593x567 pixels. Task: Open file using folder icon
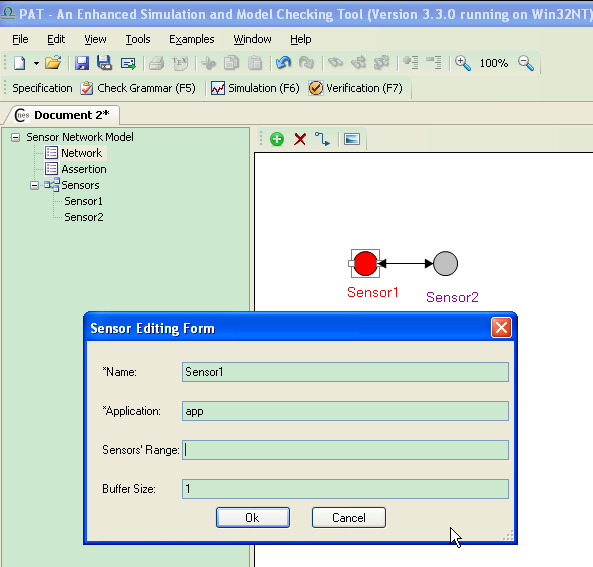tap(53, 63)
